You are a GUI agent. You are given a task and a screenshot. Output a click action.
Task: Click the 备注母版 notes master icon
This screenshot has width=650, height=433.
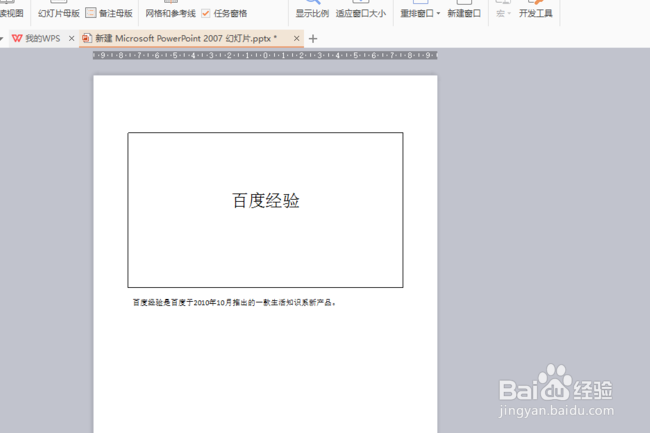pos(90,13)
